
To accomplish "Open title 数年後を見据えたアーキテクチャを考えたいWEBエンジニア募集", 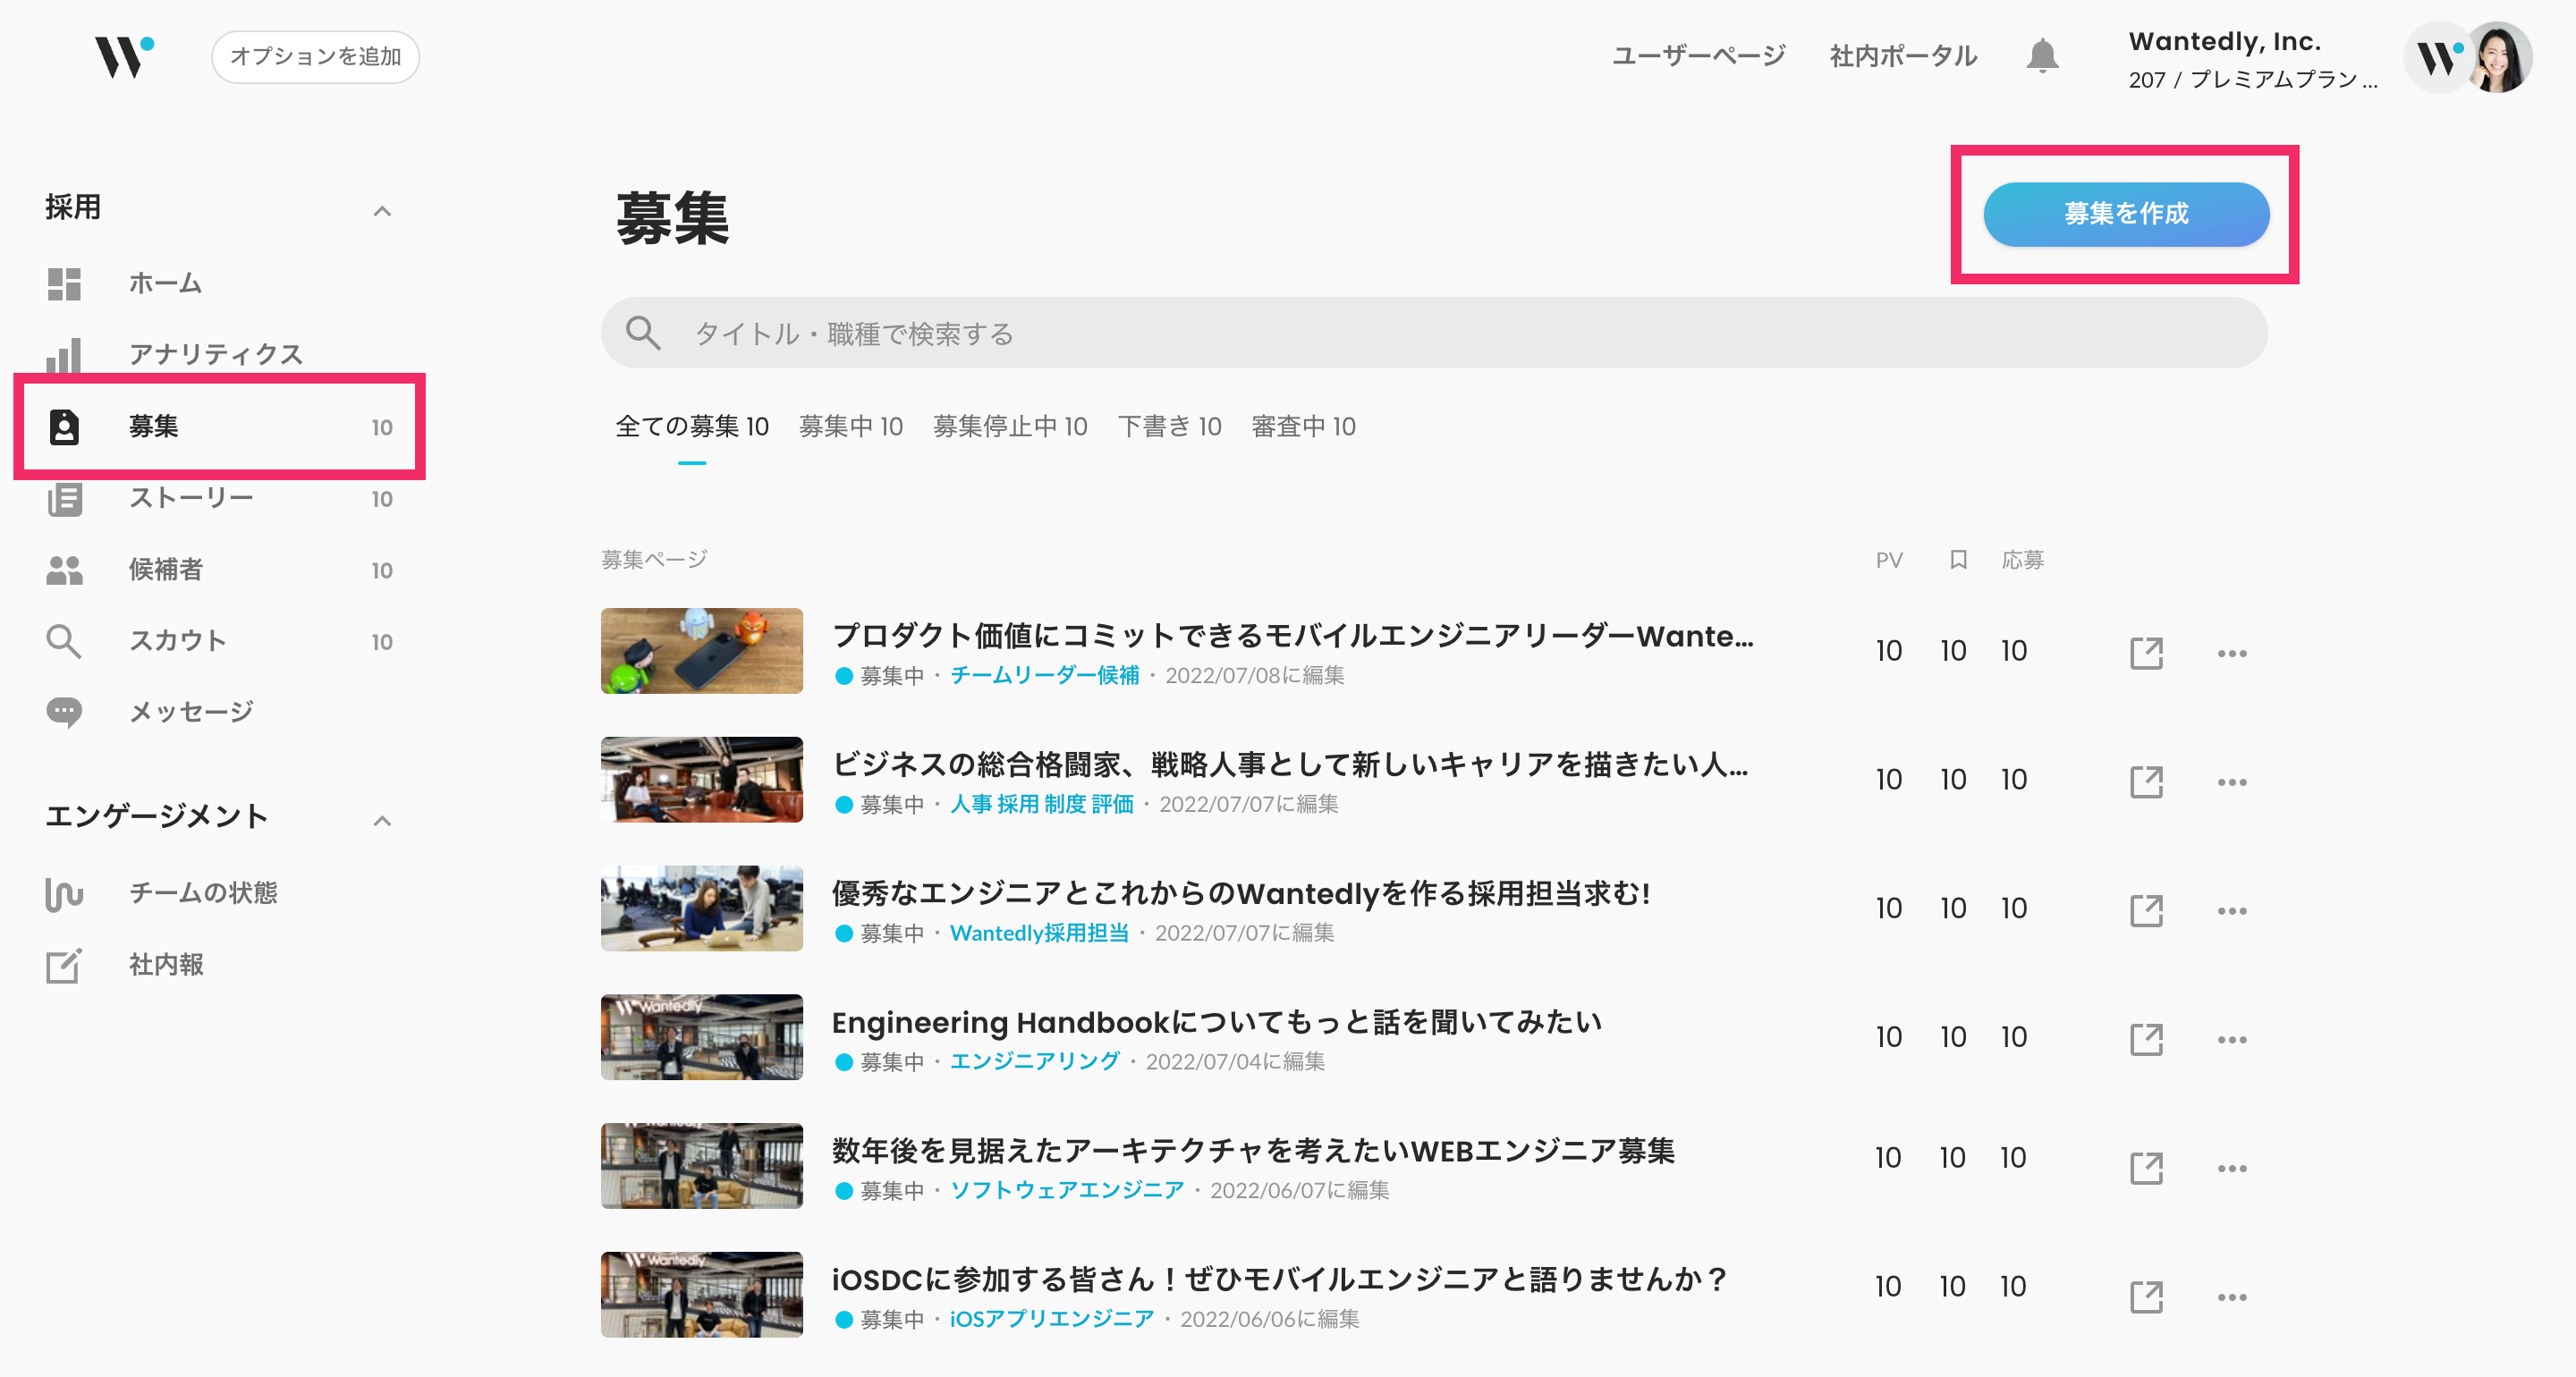I will click(x=1254, y=1151).
